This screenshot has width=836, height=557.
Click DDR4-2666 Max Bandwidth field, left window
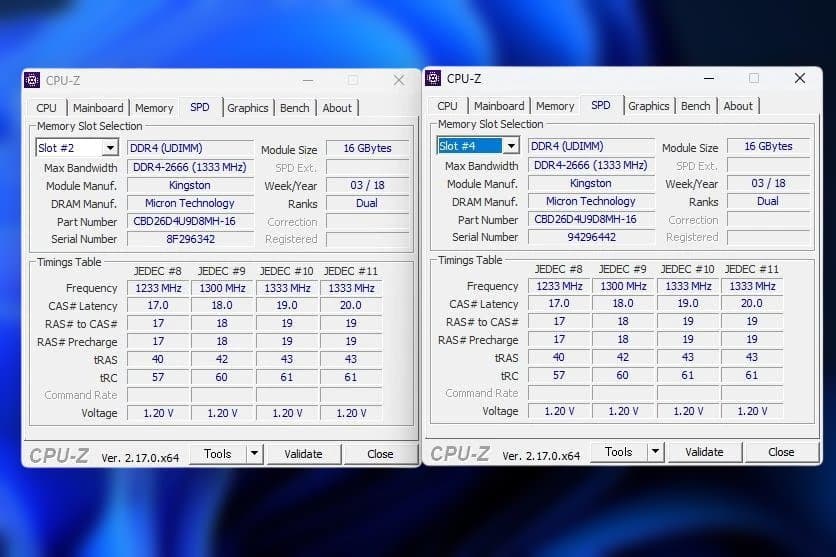coord(190,167)
